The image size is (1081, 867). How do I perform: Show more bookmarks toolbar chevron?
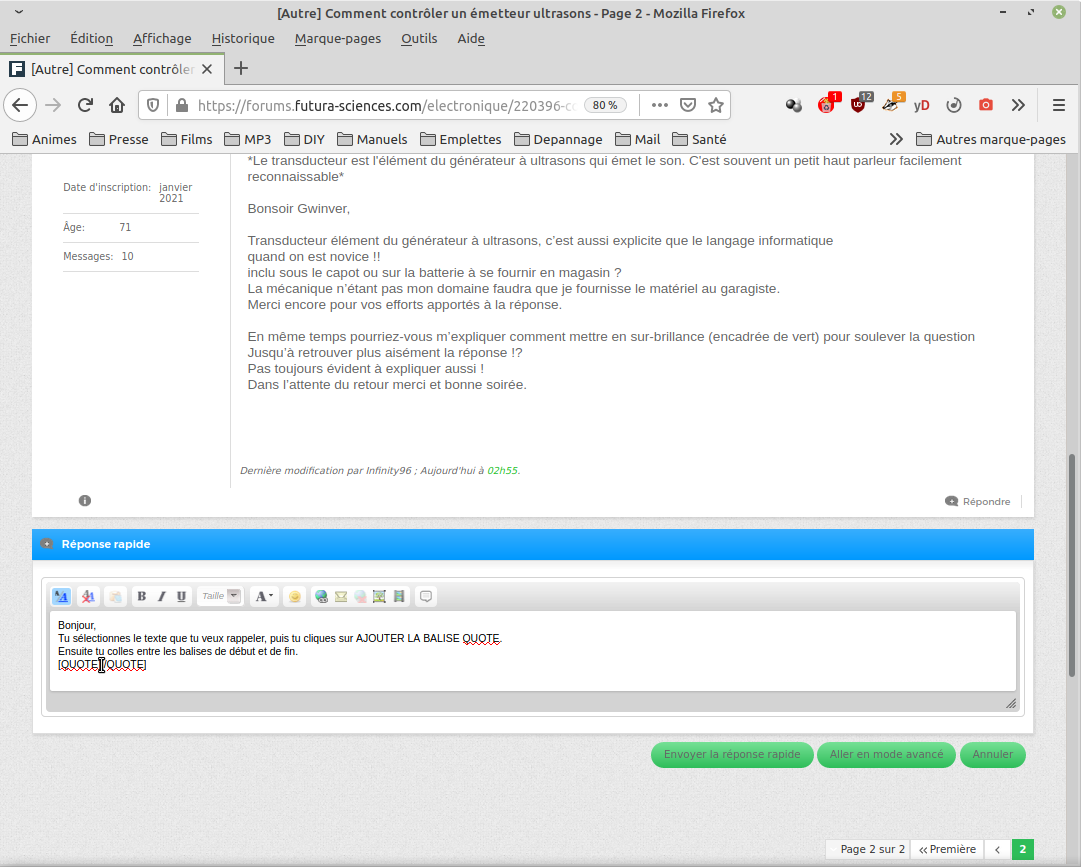click(x=896, y=139)
